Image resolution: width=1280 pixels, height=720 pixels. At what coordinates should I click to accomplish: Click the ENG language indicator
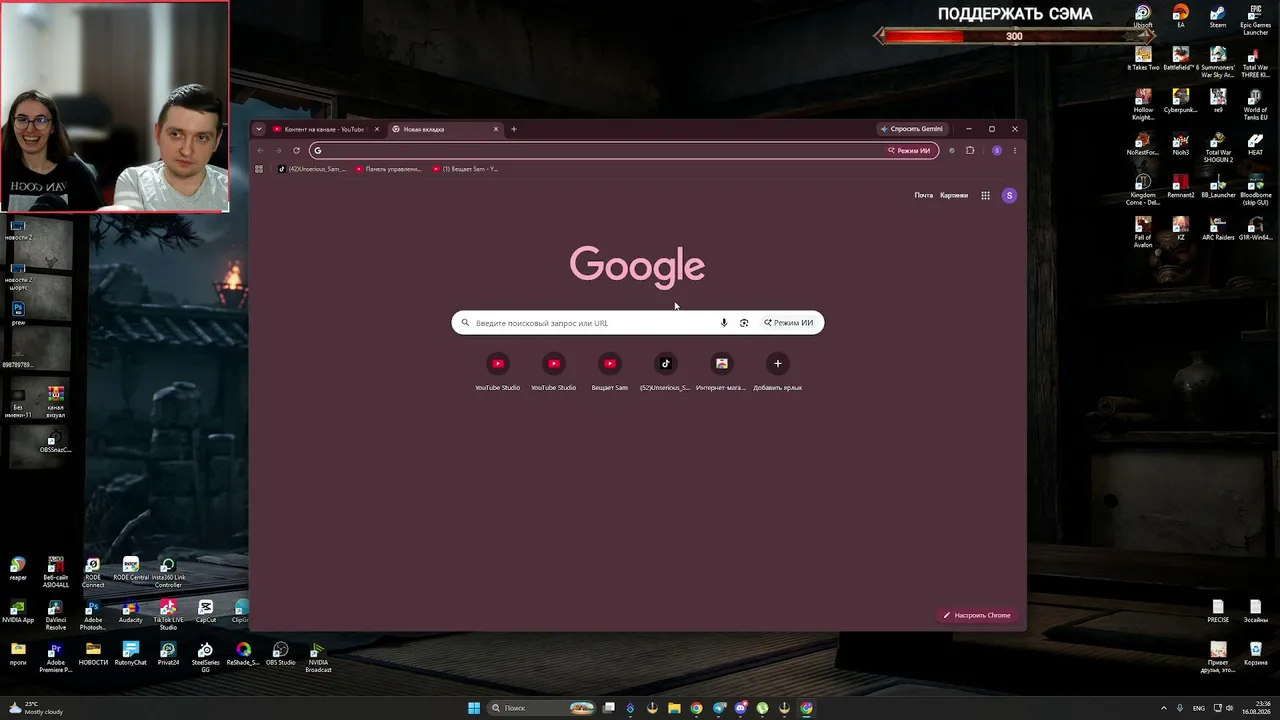pyautogui.click(x=1199, y=708)
